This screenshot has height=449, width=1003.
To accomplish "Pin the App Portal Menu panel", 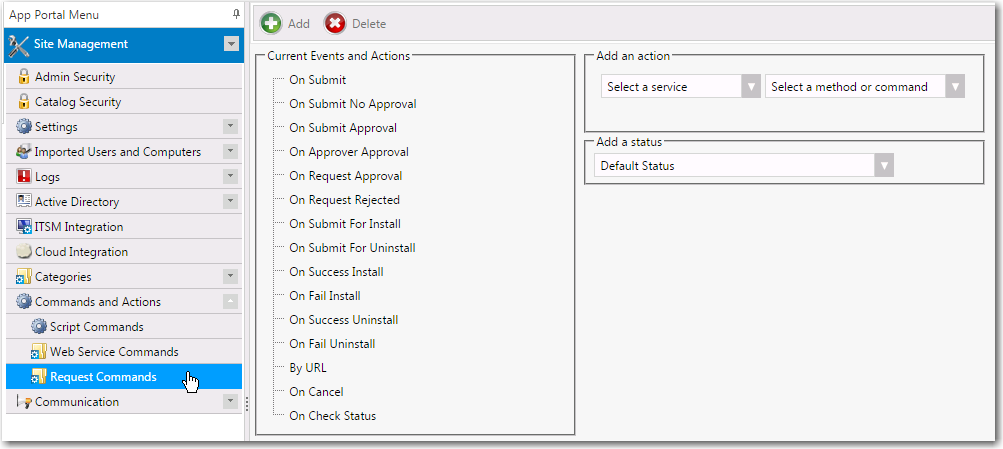I will [x=236, y=14].
